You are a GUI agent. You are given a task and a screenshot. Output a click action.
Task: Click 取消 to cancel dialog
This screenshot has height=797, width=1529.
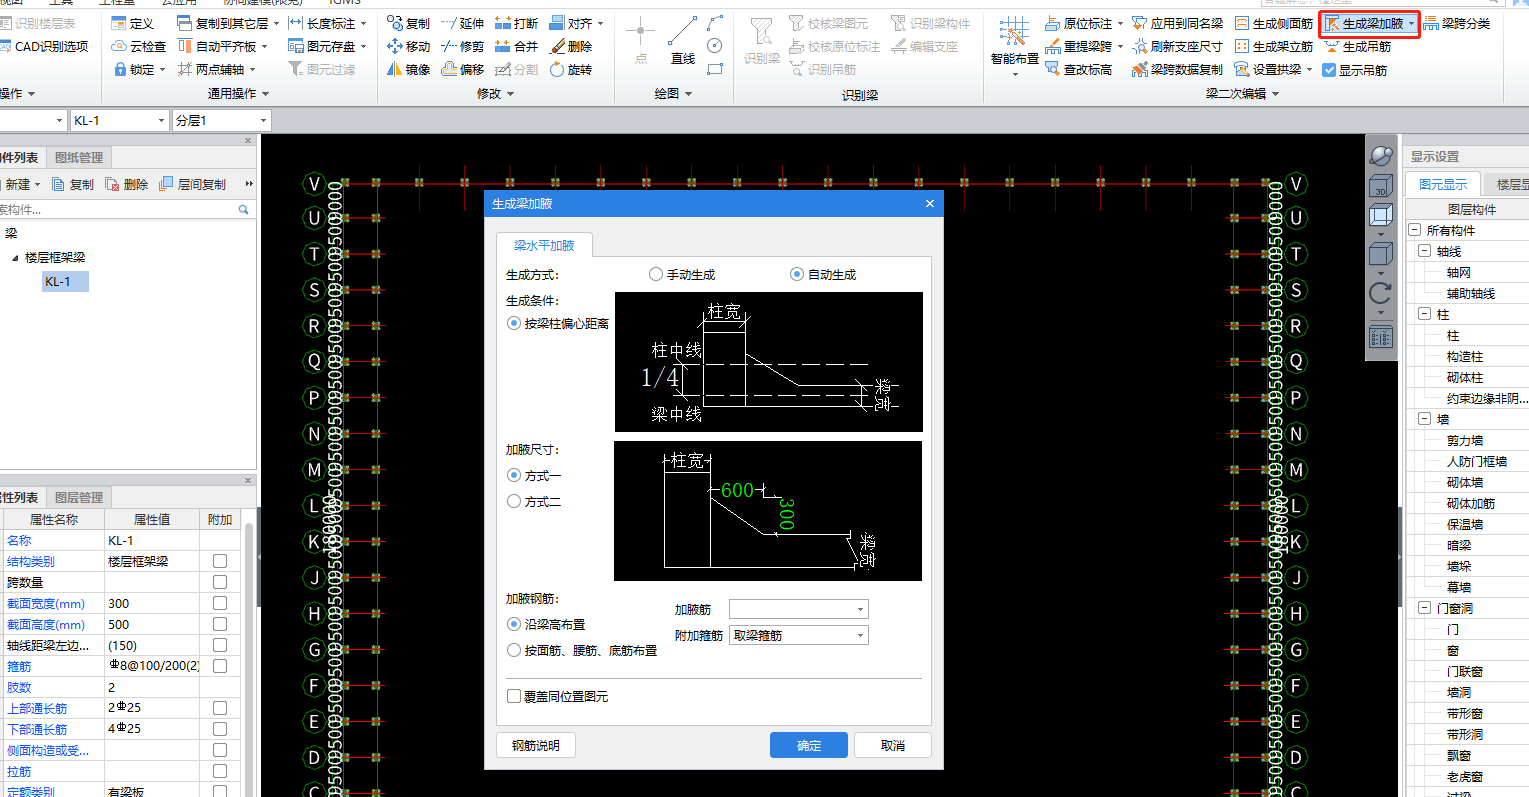[x=893, y=745]
